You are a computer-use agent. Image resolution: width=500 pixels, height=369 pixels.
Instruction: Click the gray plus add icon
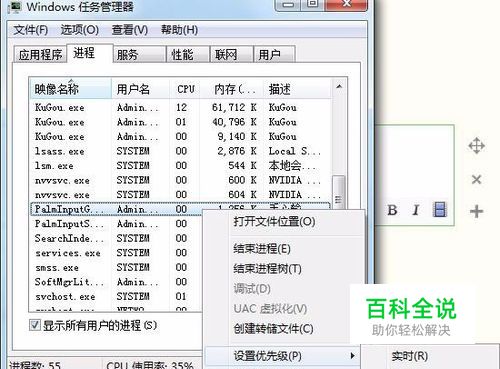click(x=476, y=211)
